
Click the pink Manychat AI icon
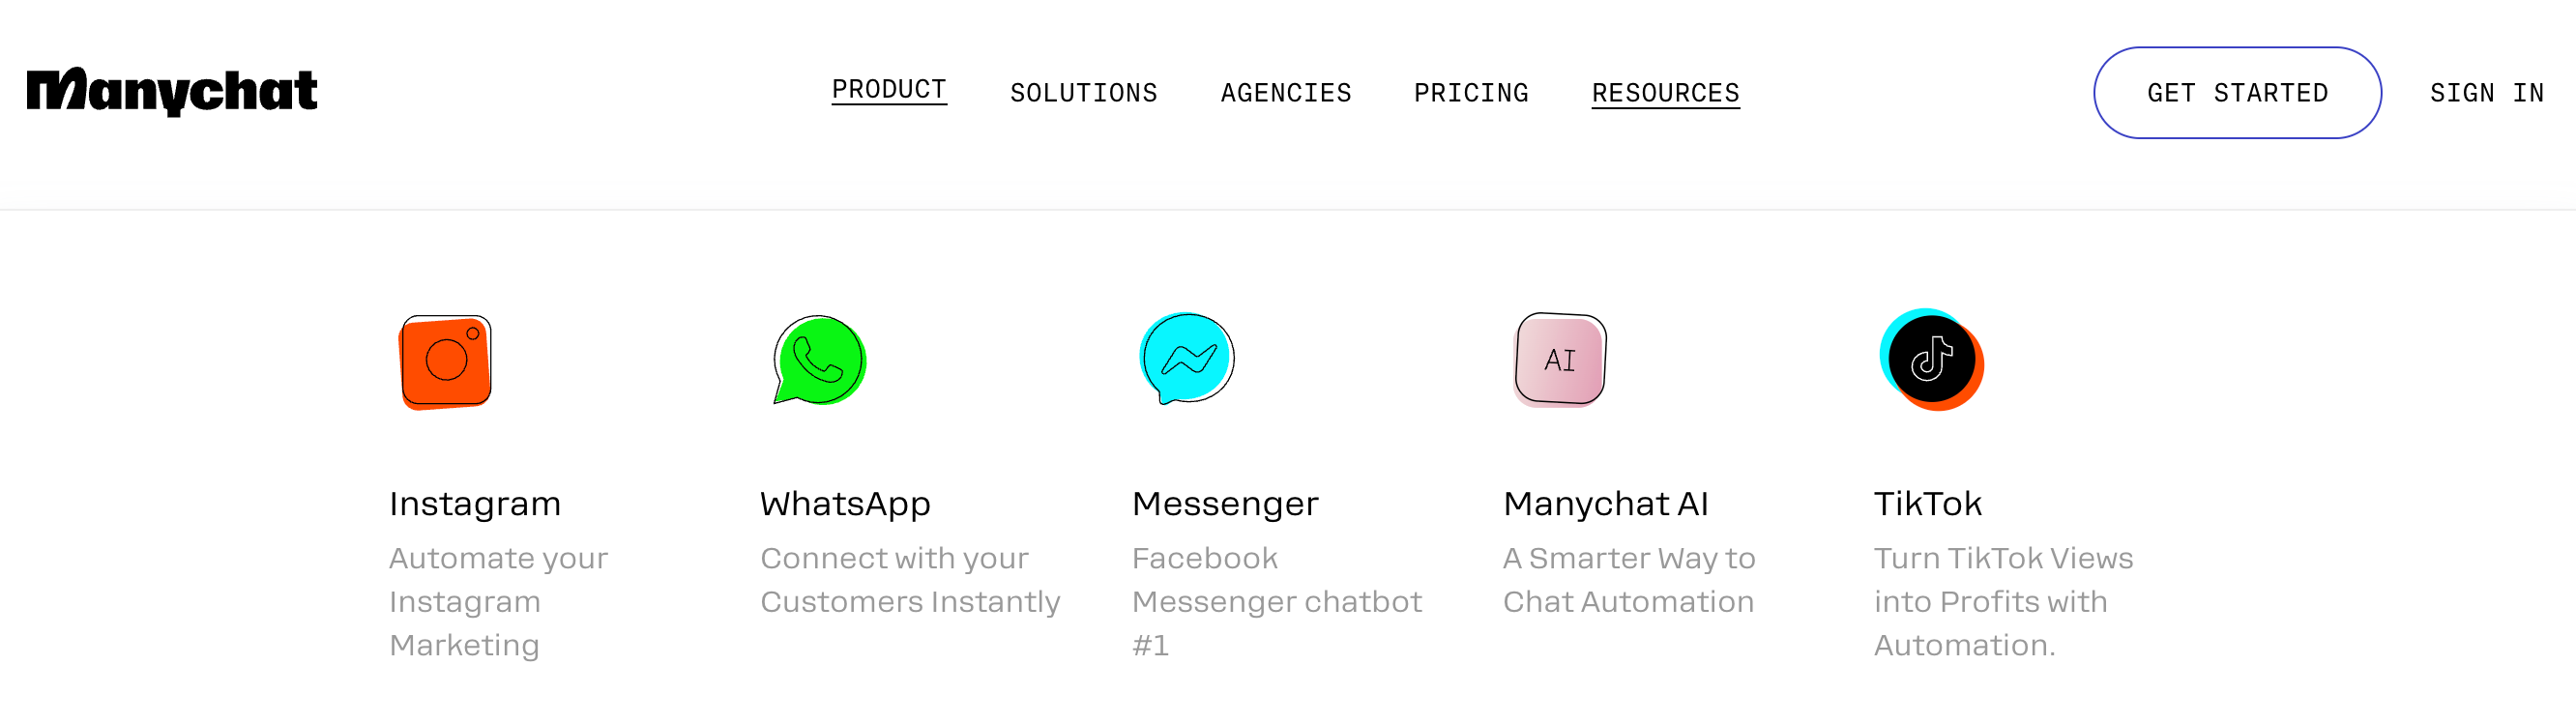[x=1560, y=360]
